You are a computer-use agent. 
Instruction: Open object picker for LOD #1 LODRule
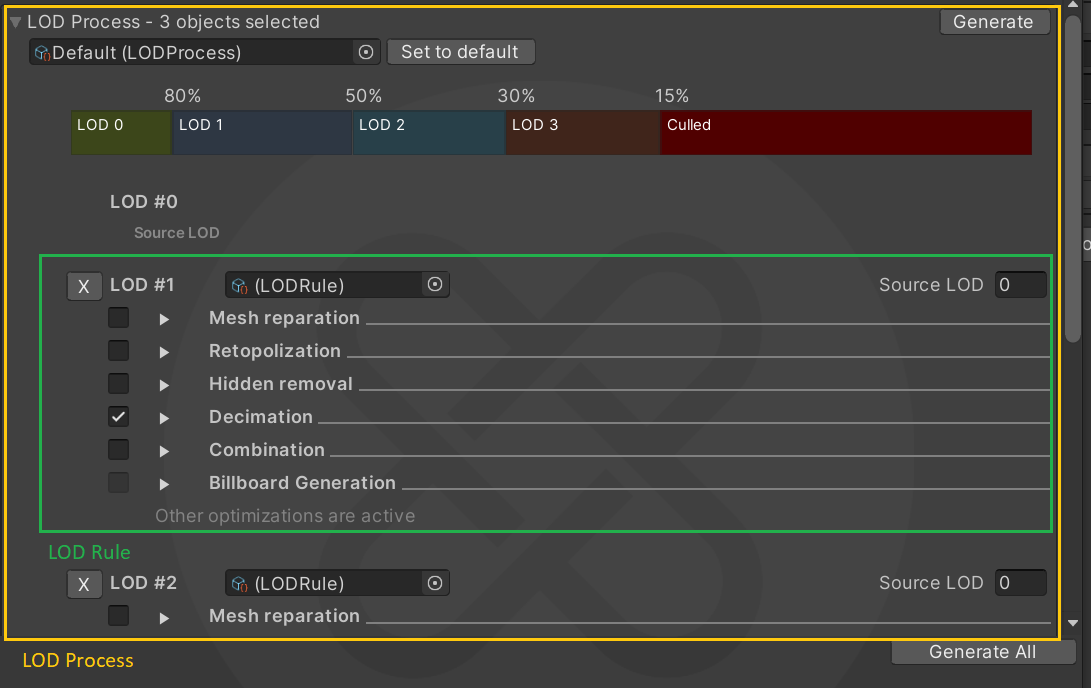(435, 285)
